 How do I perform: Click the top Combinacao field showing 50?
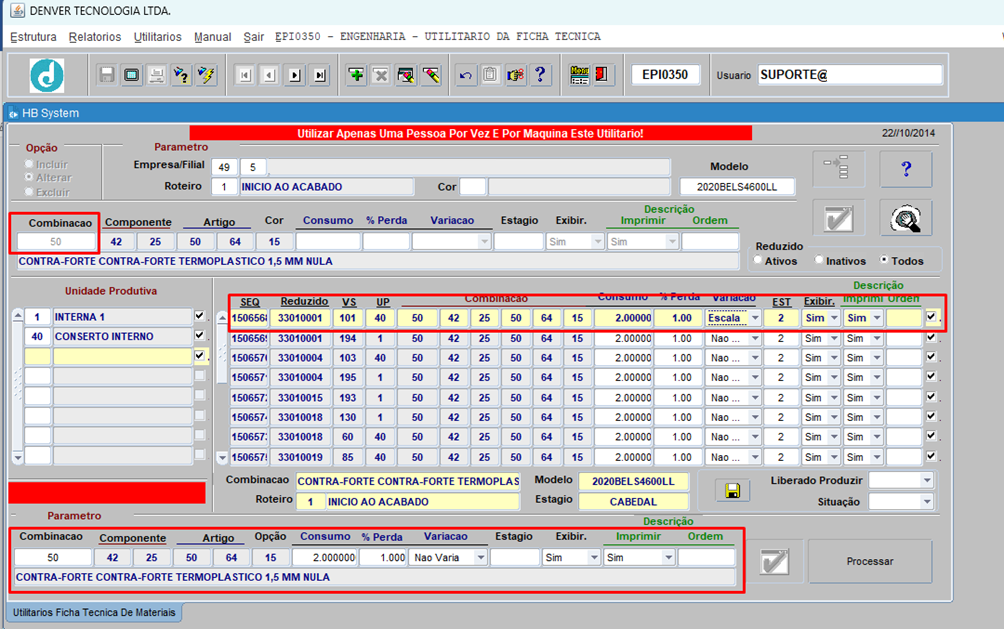coord(56,242)
